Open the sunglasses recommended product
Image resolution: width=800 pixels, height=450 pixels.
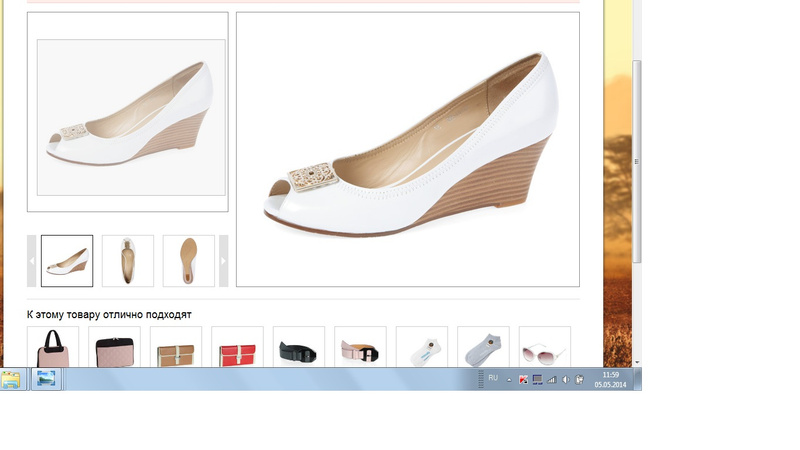click(545, 348)
